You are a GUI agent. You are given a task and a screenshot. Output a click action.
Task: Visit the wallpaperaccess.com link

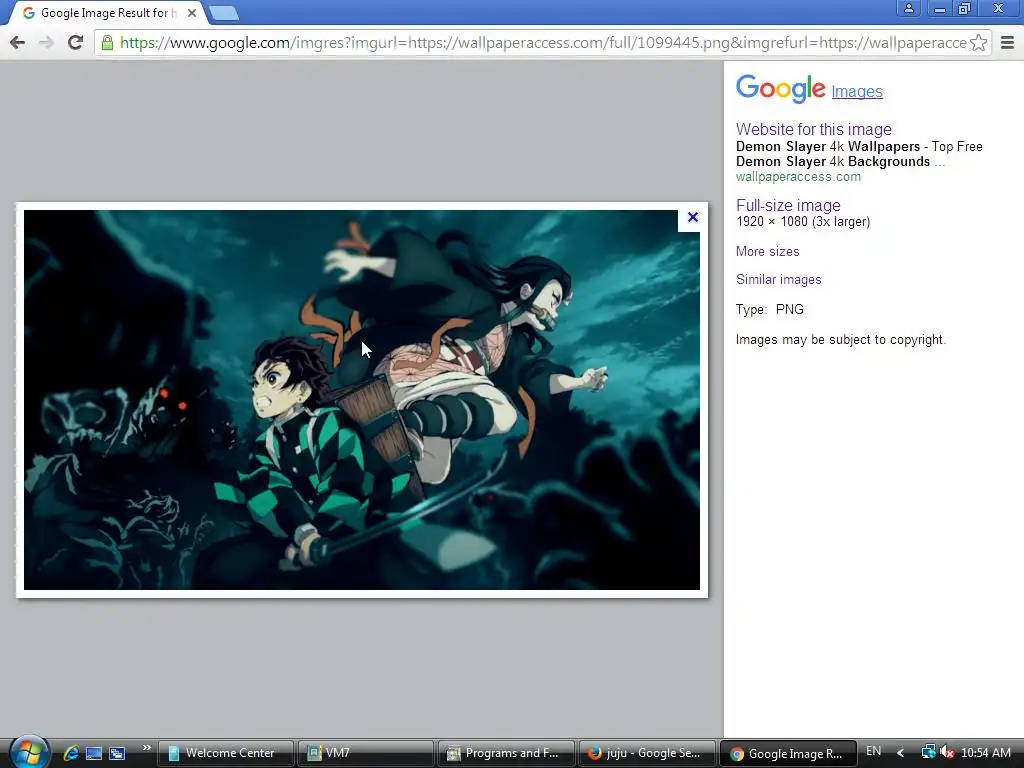coord(798,177)
